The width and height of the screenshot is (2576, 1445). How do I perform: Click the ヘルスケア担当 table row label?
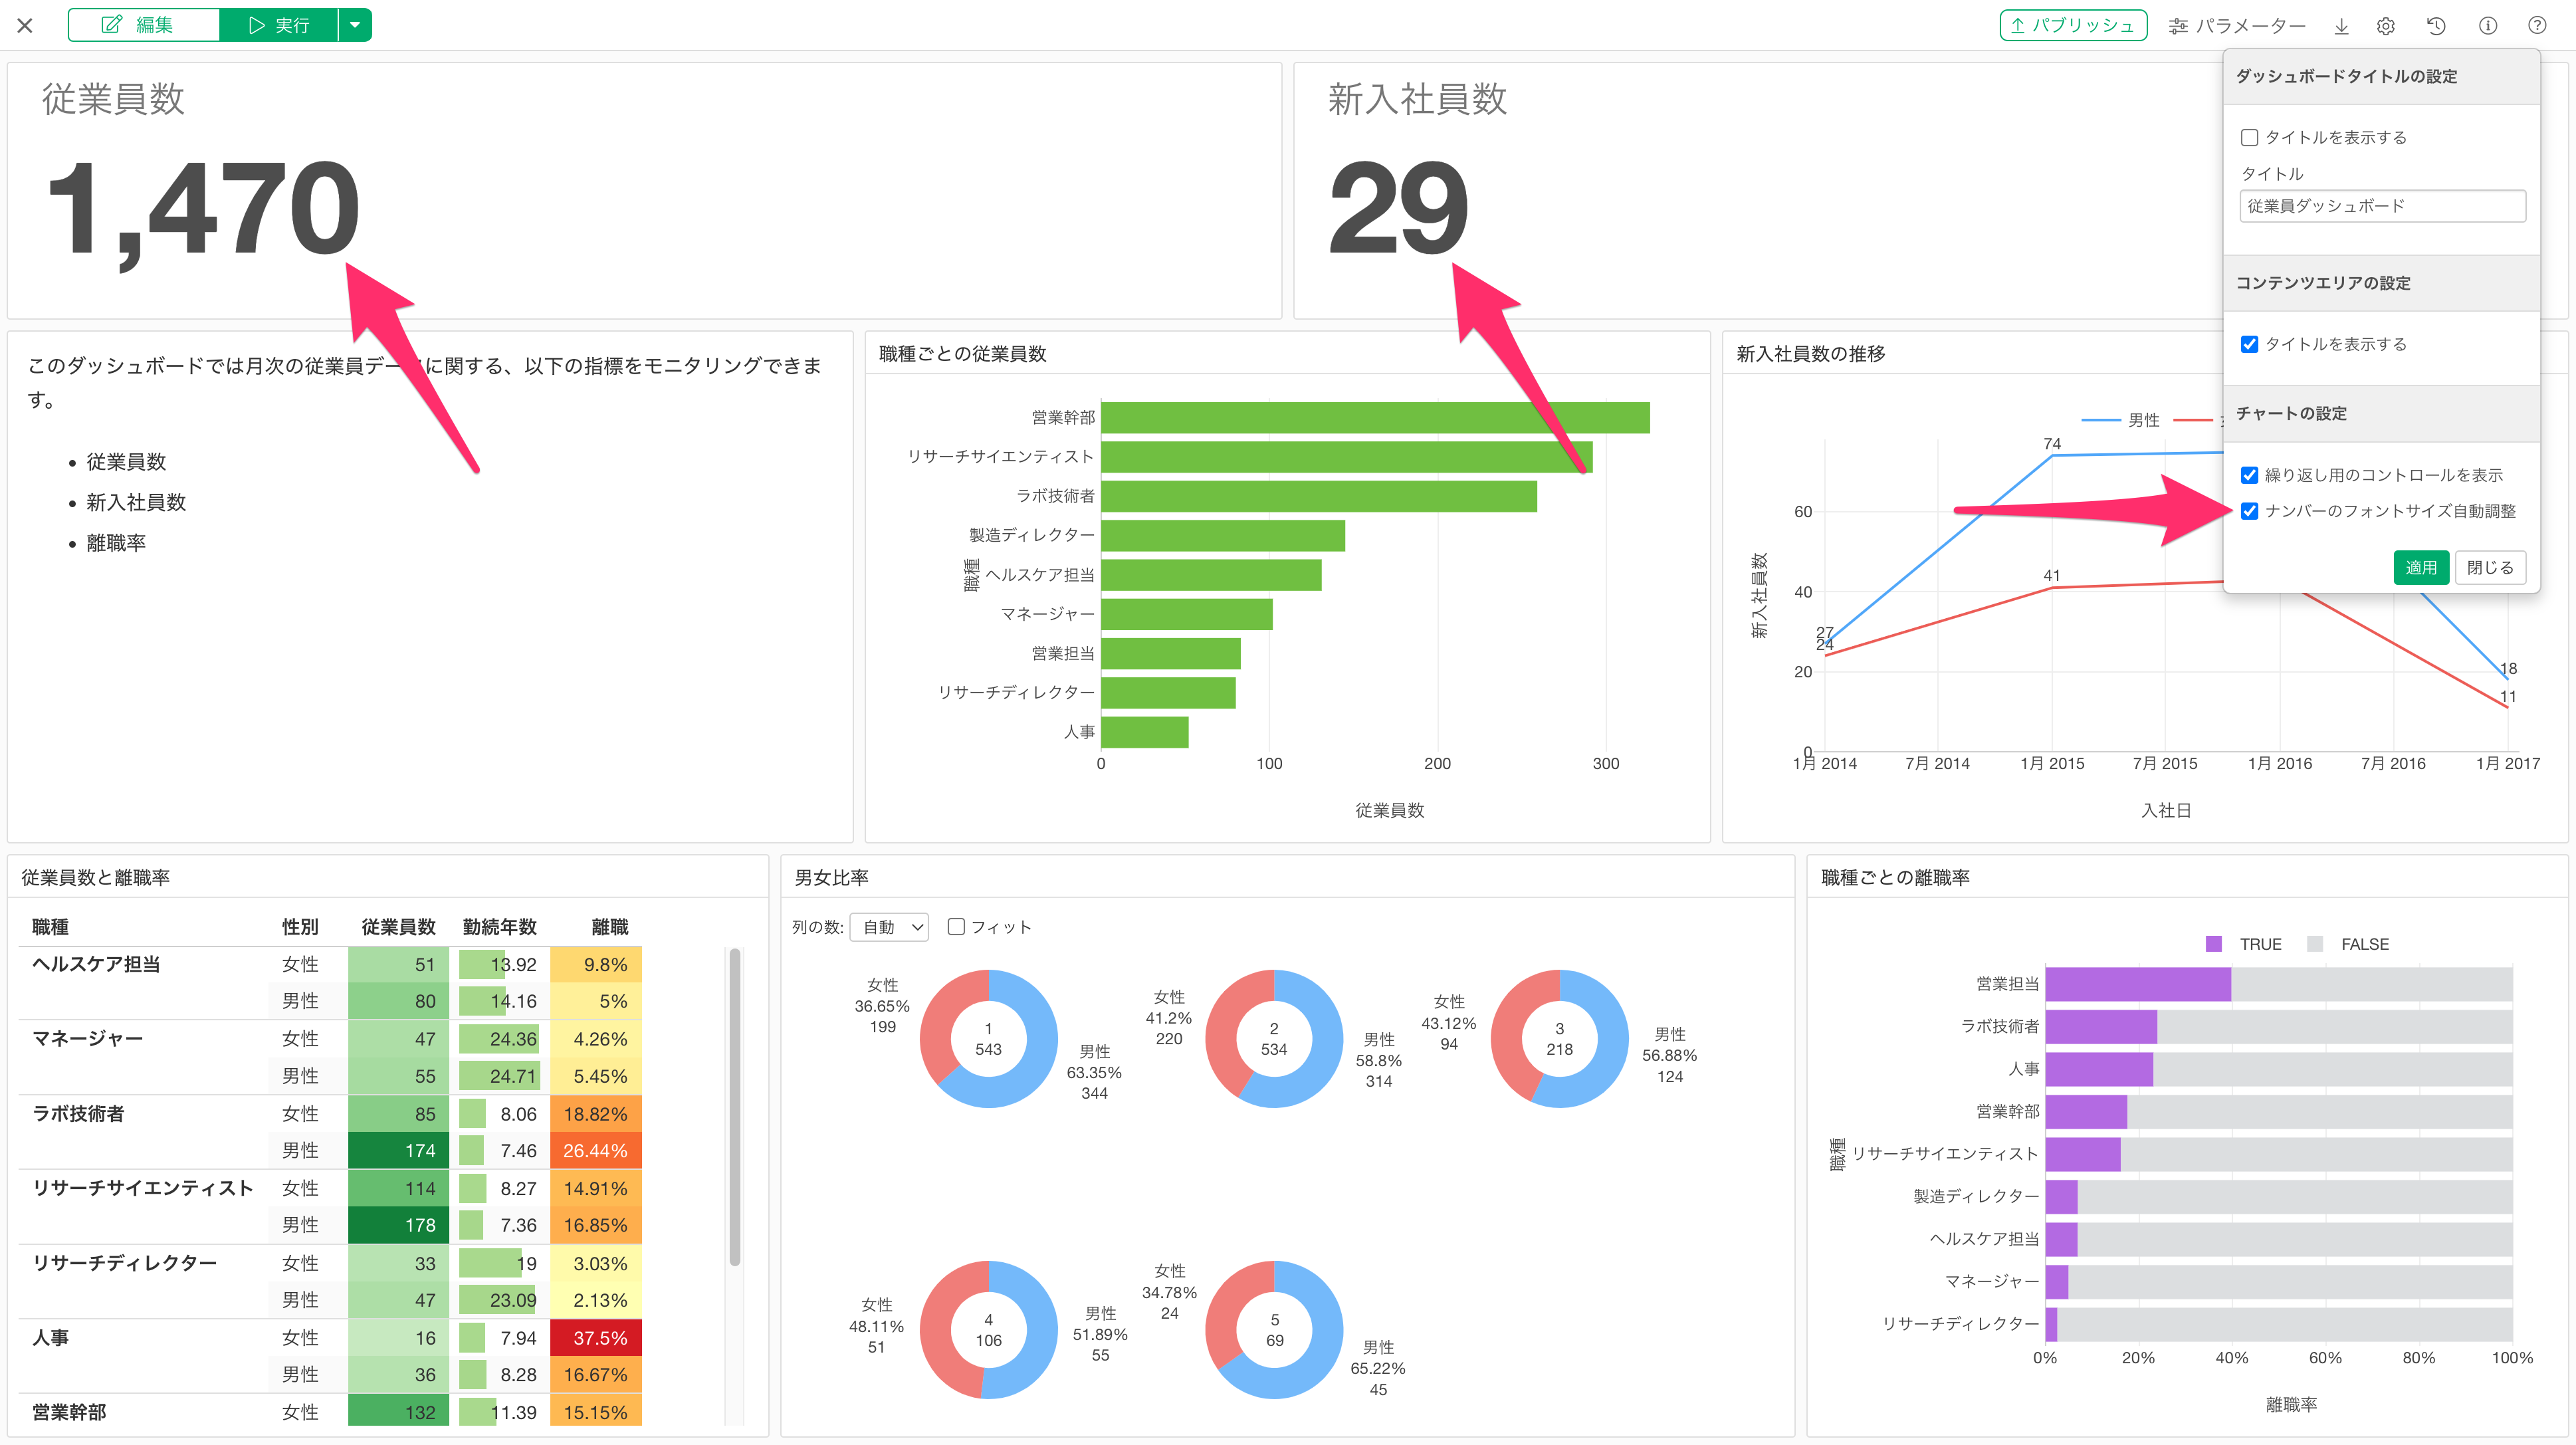pos(96,964)
